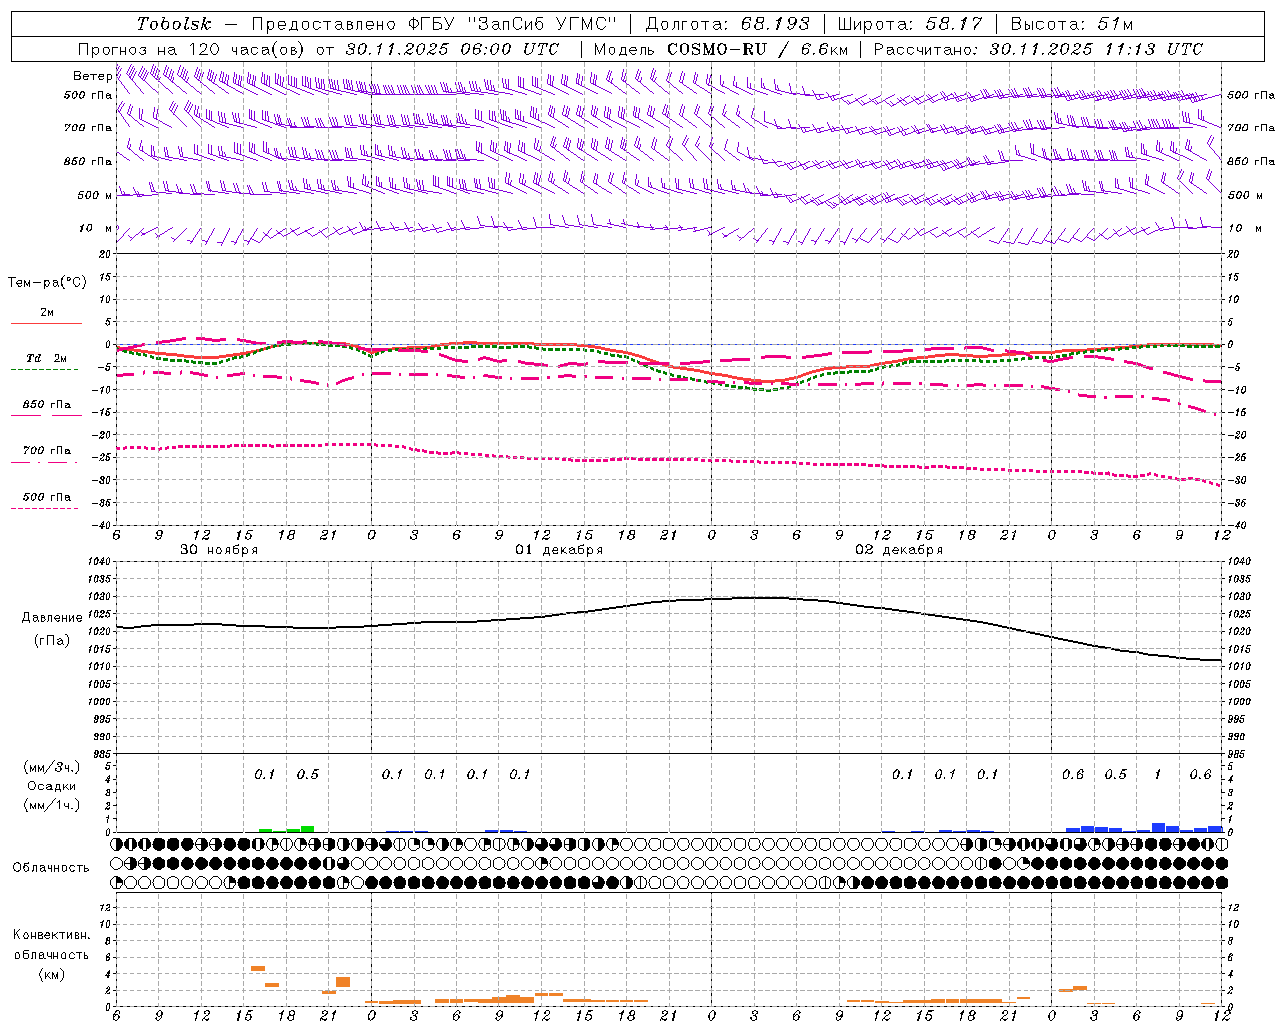Select the elevation text Высота: 51м
Viewport: 1280px width, 1024px height.
(x=1072, y=24)
